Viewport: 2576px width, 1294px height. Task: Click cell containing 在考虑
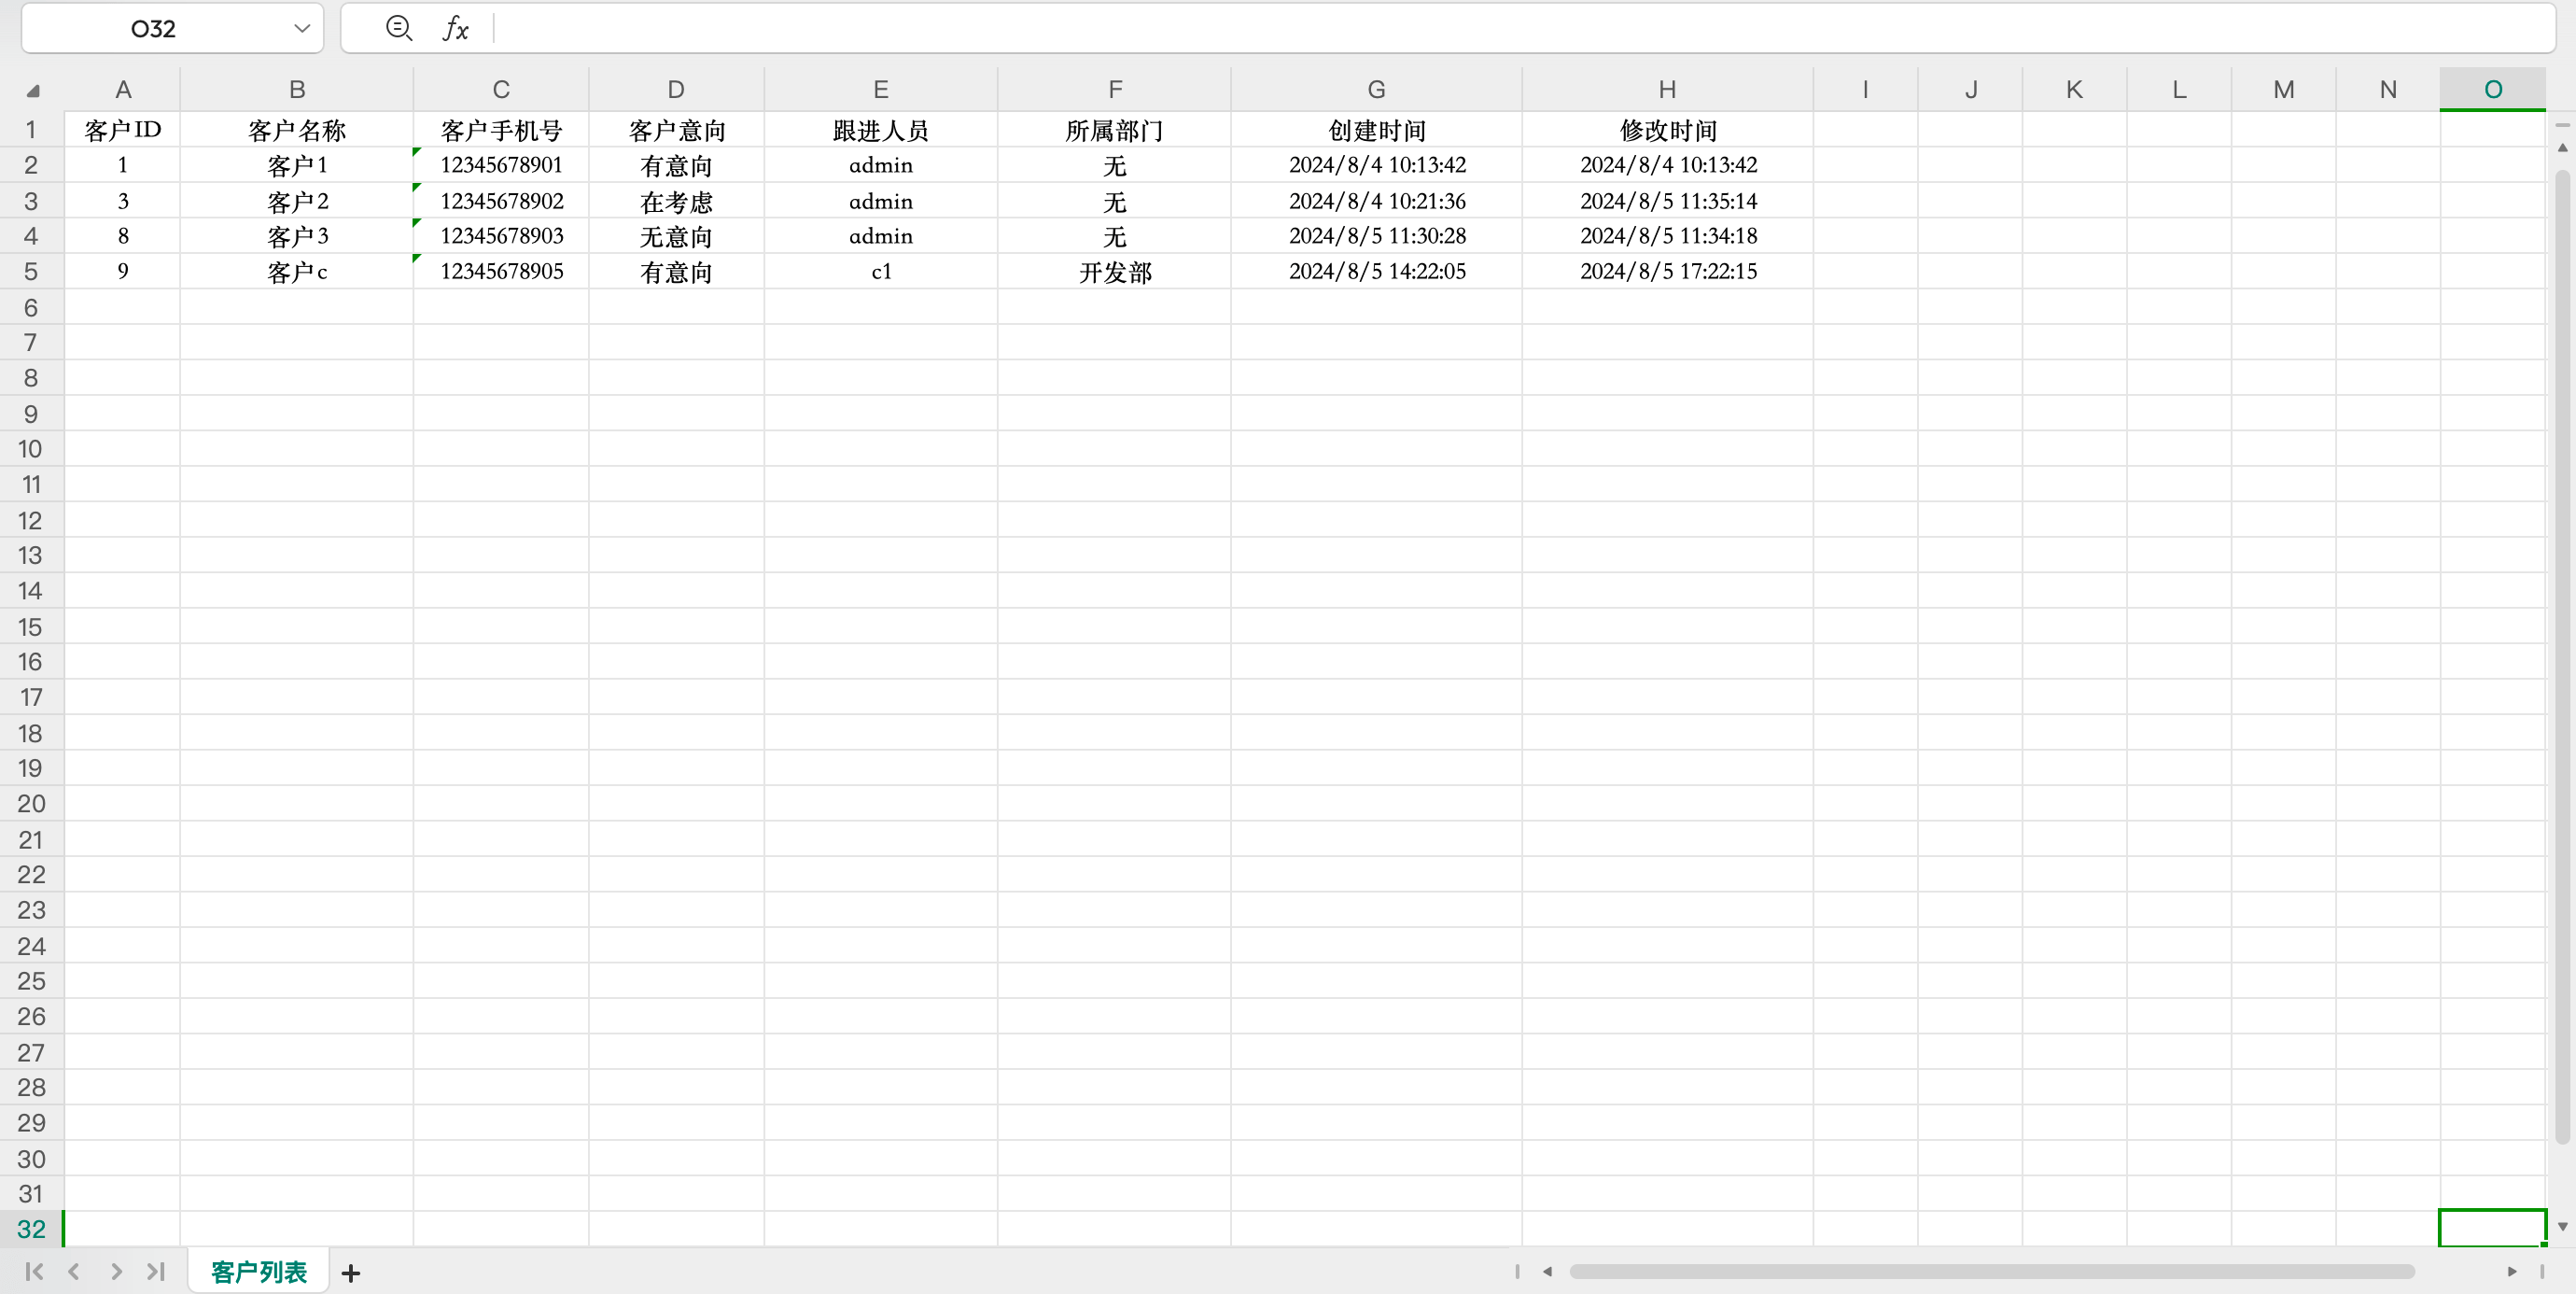(x=676, y=201)
